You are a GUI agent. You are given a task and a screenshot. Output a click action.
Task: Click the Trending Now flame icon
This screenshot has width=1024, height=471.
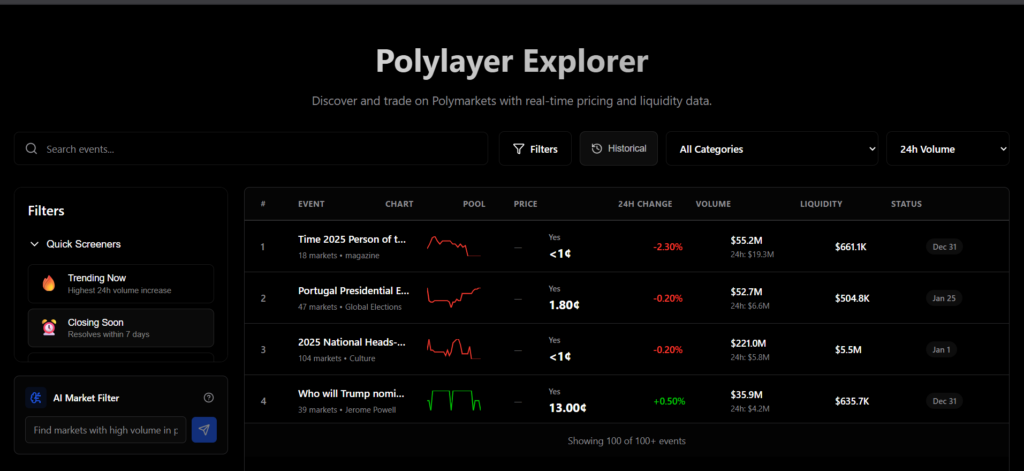49,283
